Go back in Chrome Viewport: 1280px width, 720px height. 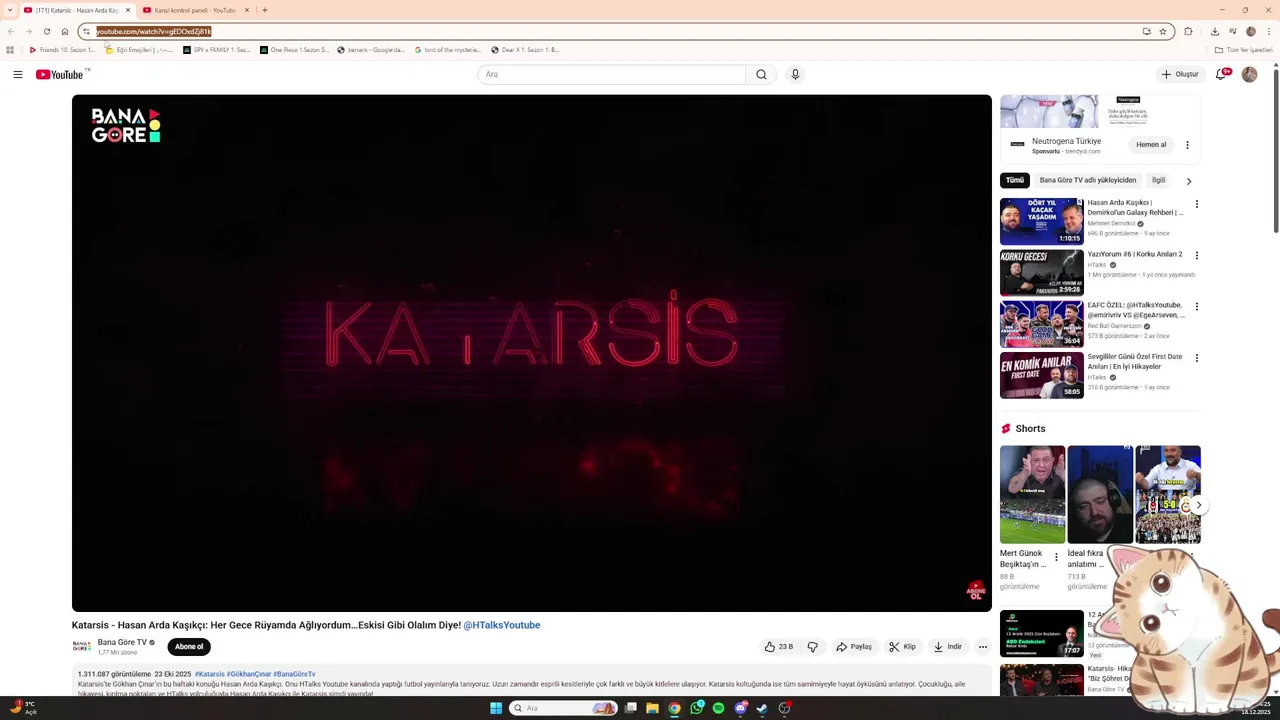tap(11, 31)
